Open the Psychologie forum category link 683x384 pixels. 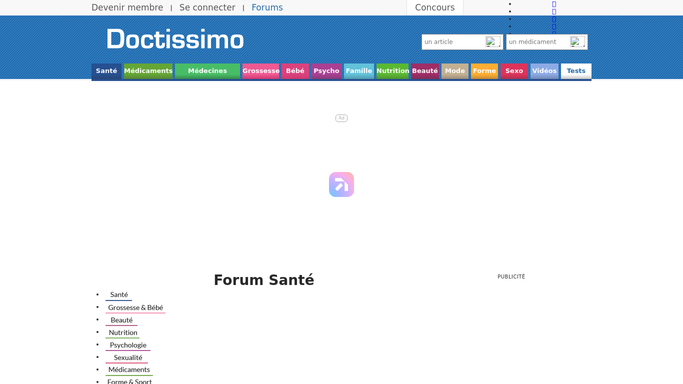tap(128, 345)
